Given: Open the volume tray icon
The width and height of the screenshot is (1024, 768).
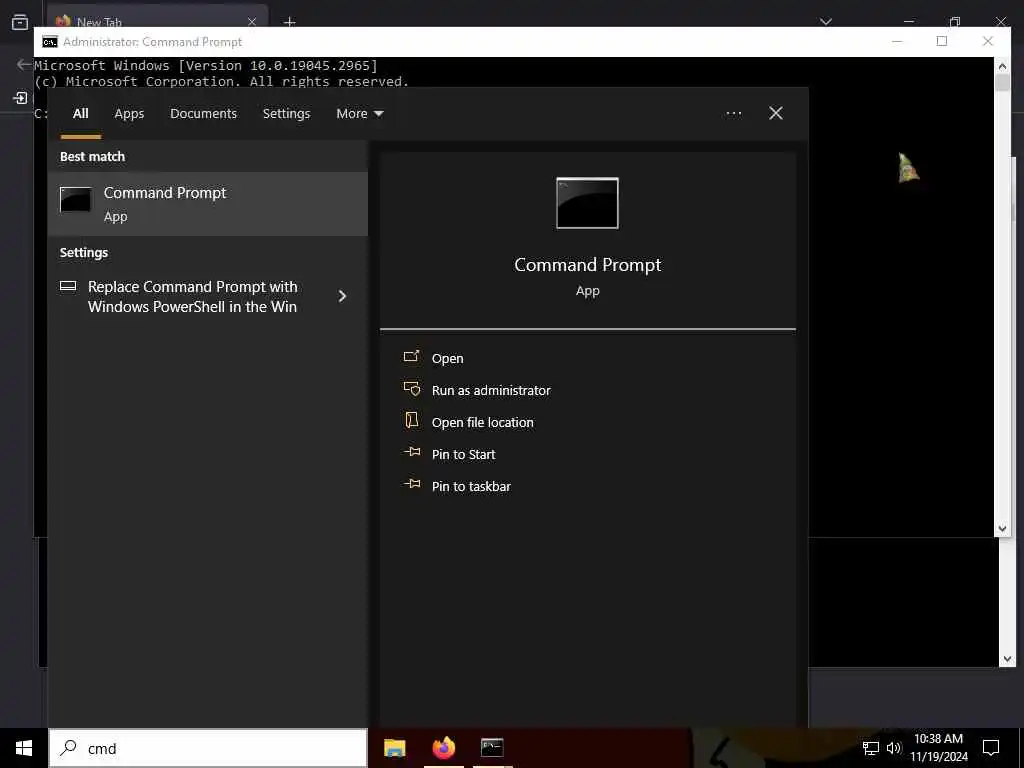Looking at the screenshot, I should click(894, 749).
